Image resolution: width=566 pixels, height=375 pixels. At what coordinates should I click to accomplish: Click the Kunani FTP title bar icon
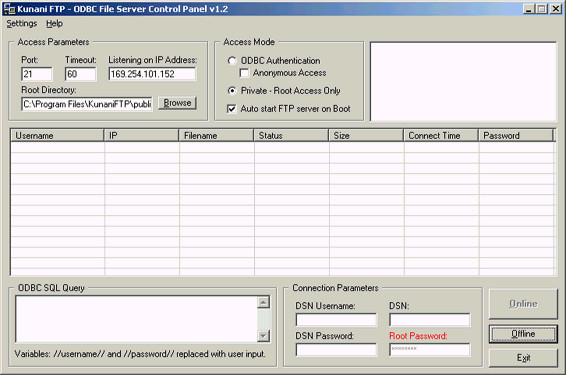pos(9,9)
